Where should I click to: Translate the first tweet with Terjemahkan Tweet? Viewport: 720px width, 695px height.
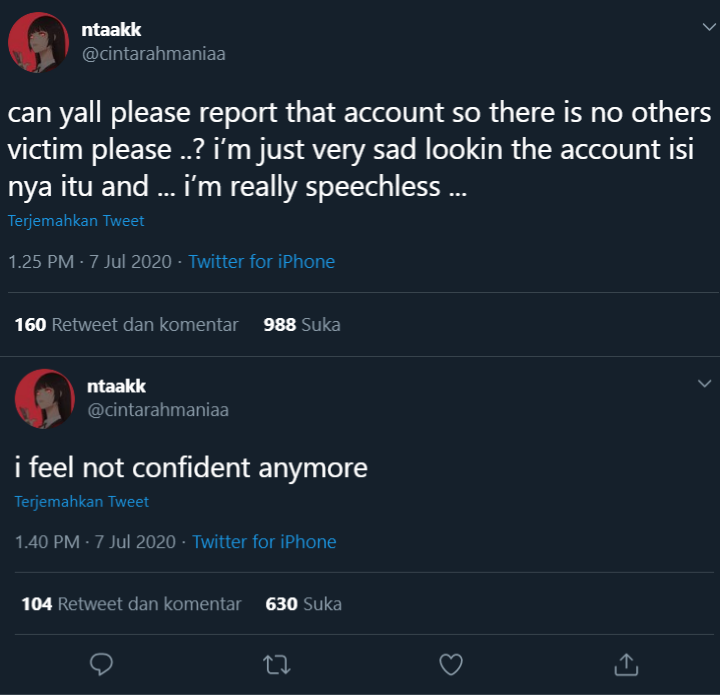[76, 221]
